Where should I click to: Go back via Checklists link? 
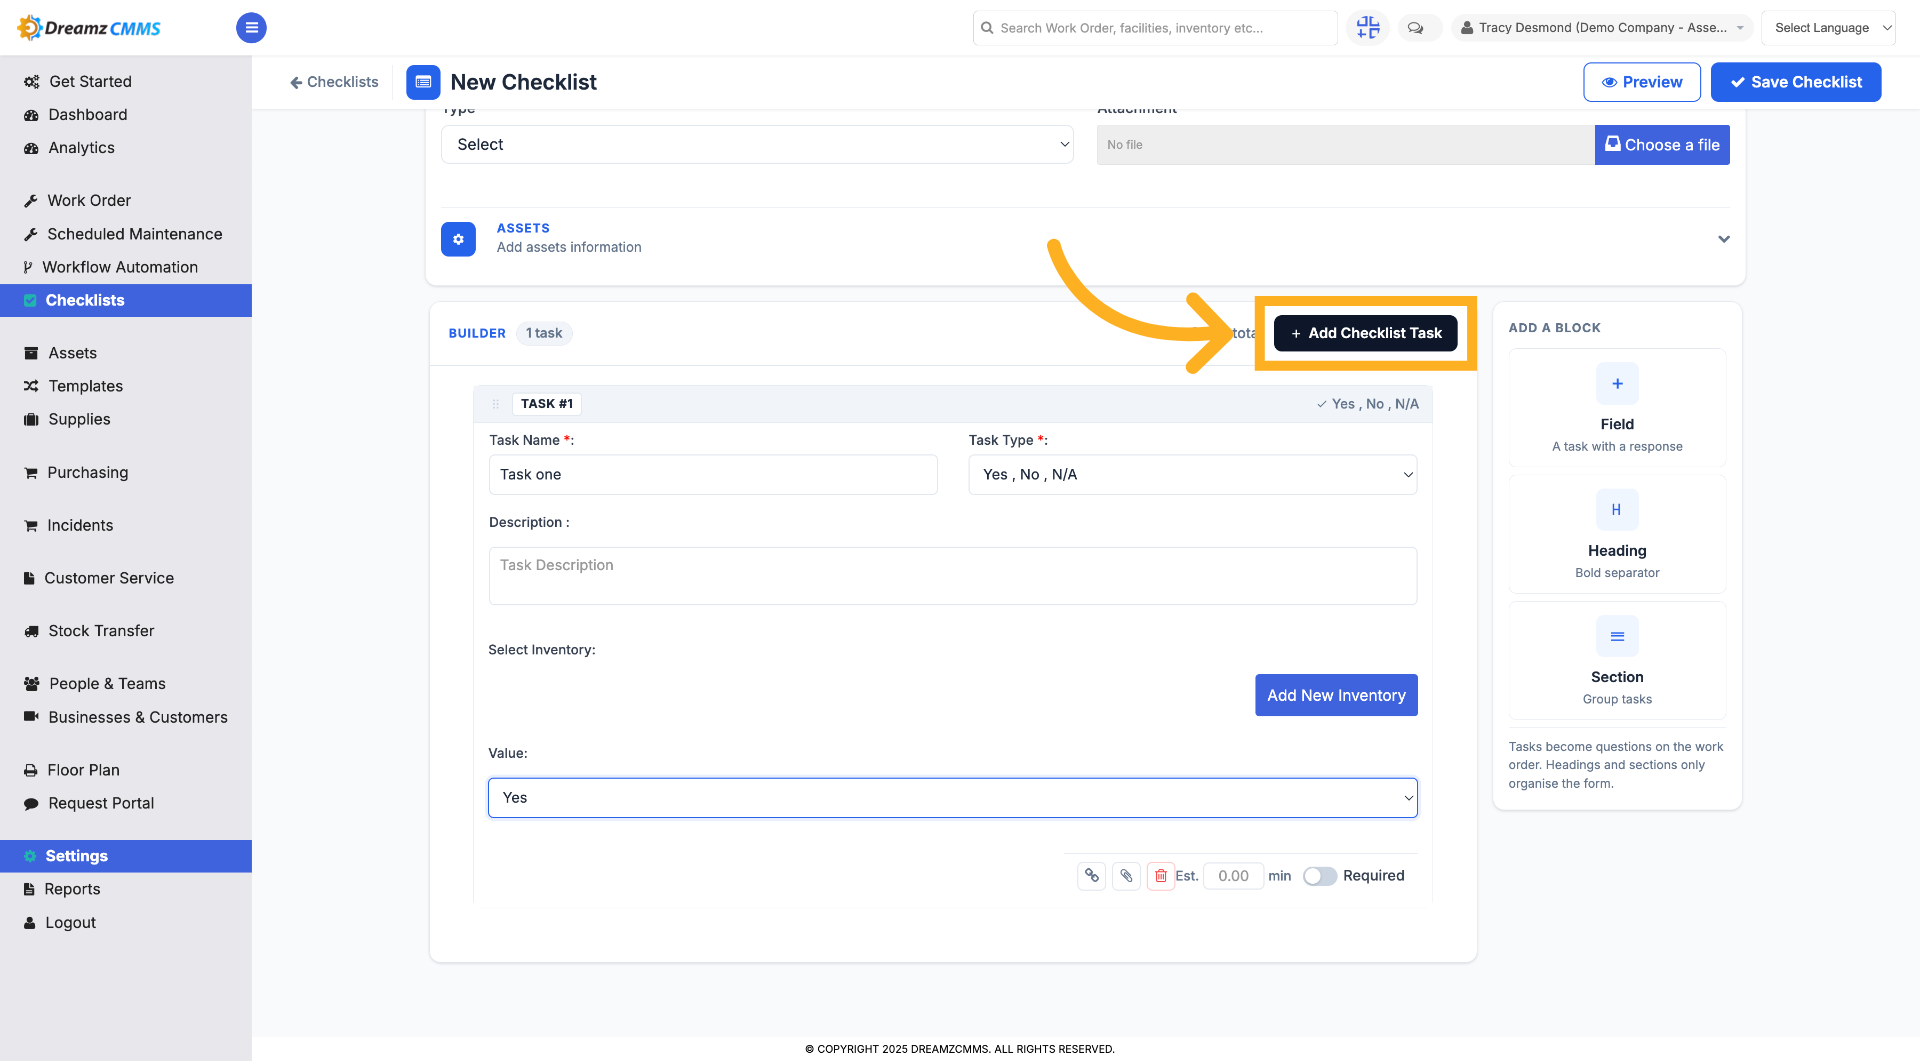[334, 82]
